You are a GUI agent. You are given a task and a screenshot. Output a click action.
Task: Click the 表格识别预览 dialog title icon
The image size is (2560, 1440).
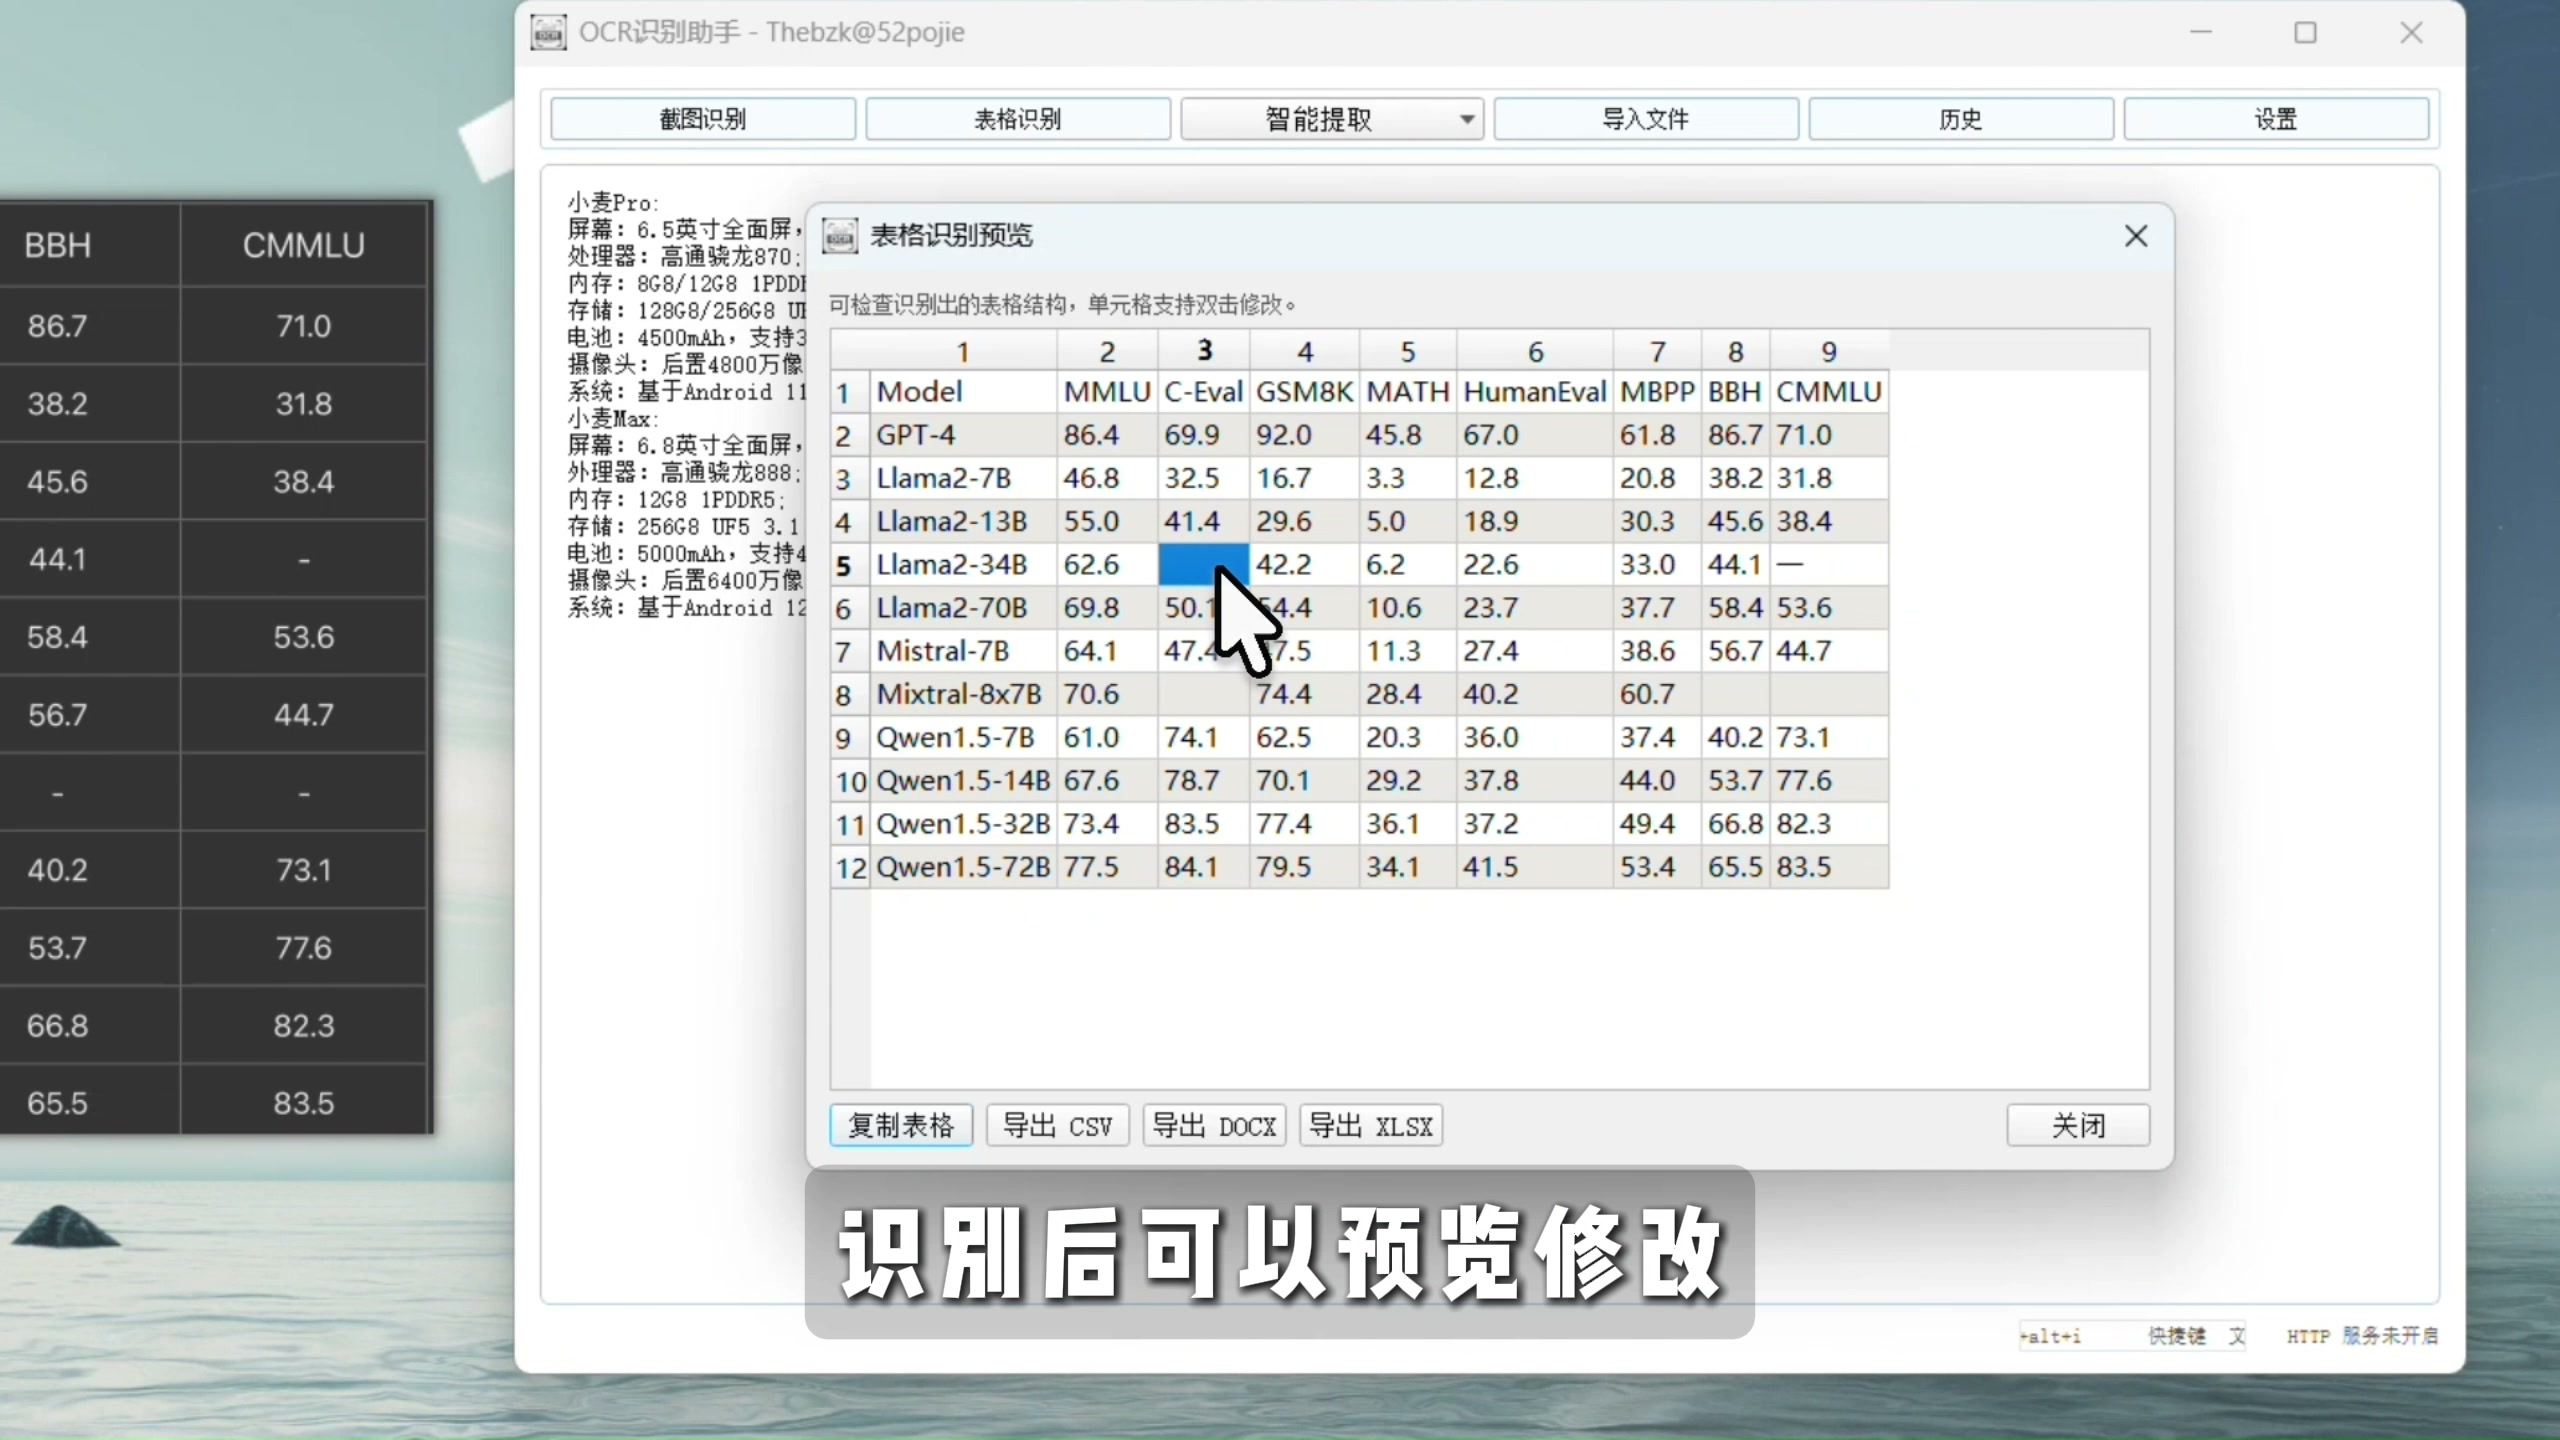tap(840, 236)
